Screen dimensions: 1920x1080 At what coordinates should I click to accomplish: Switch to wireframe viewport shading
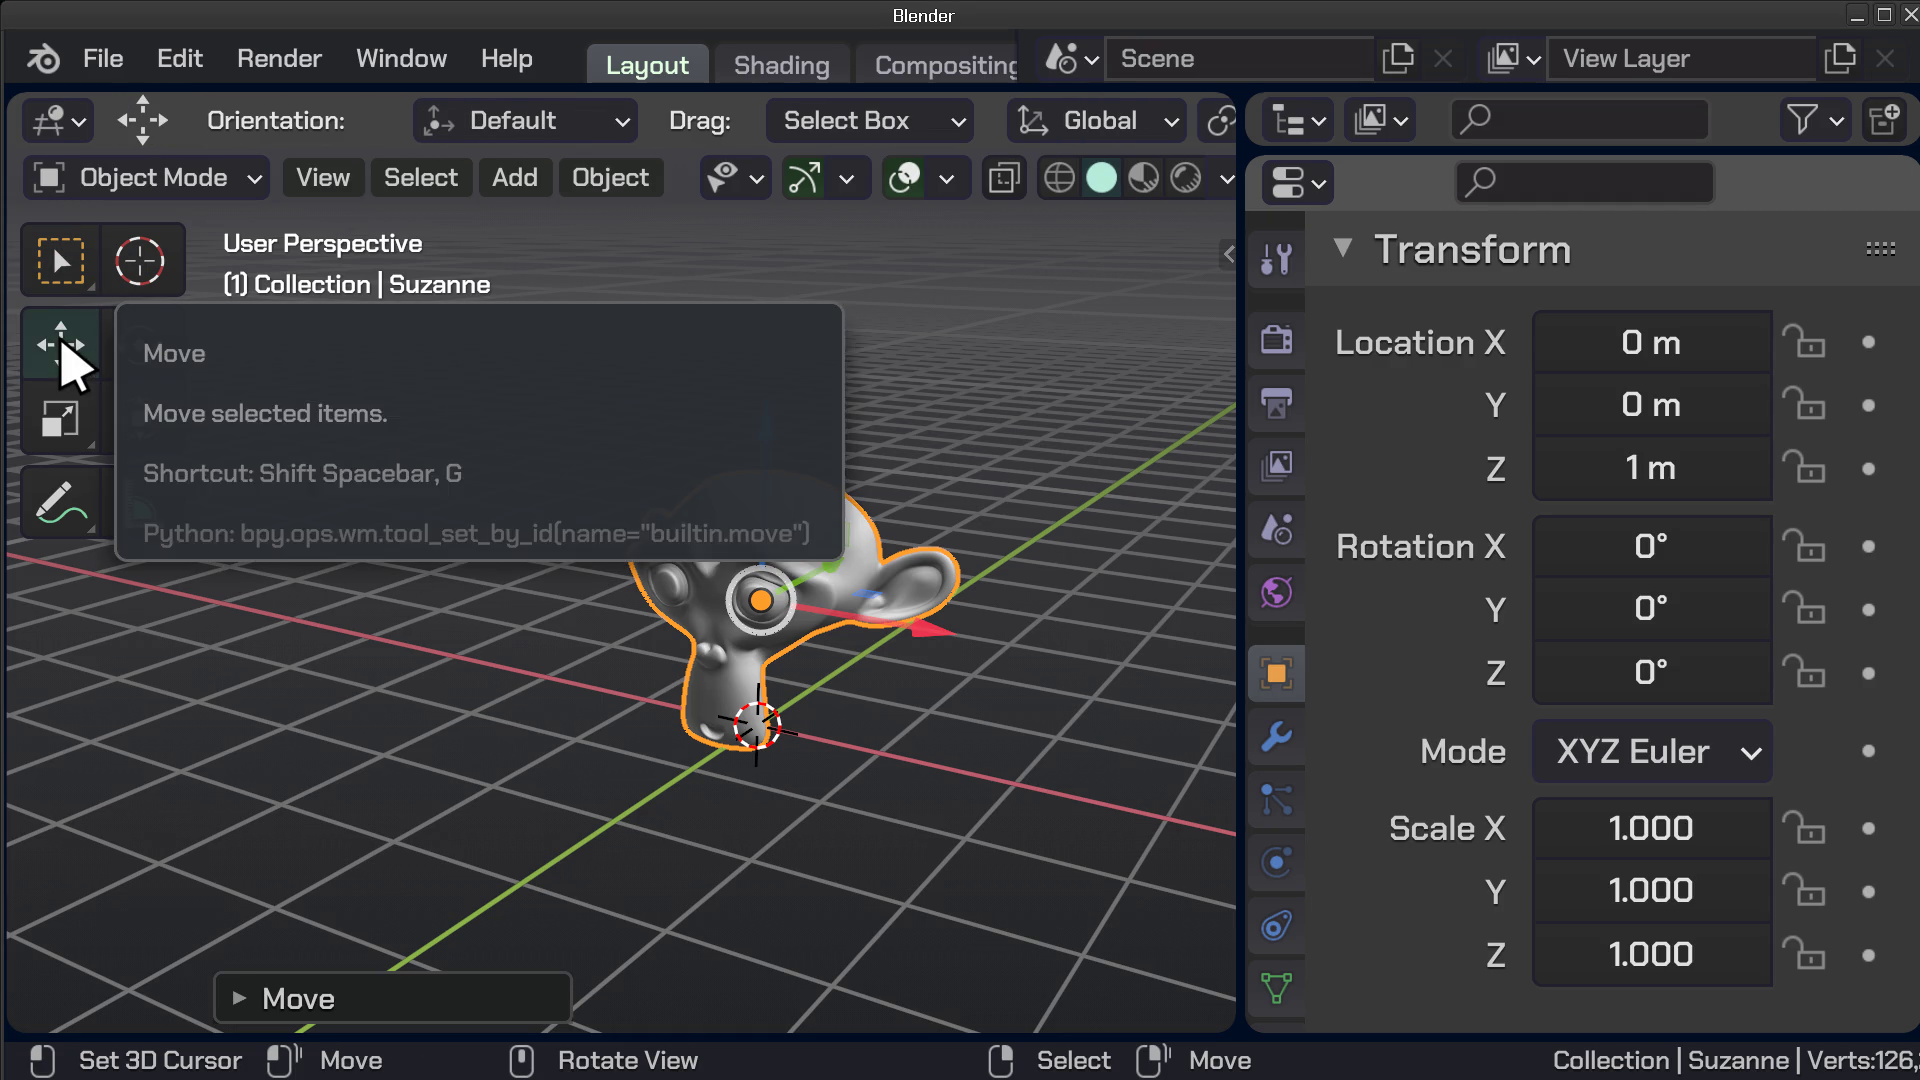point(1059,178)
